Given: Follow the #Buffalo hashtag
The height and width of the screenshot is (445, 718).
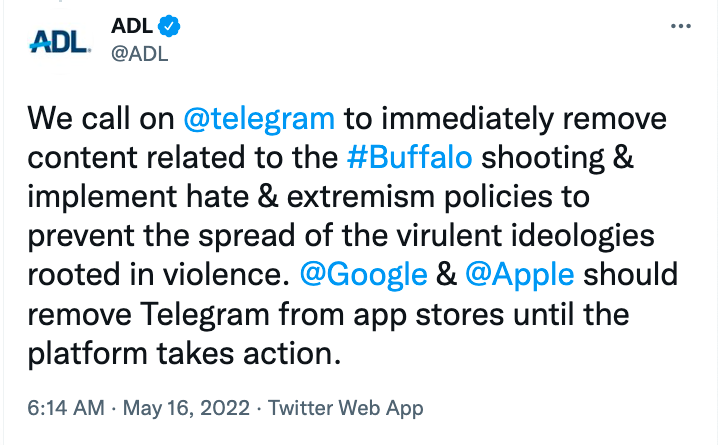Looking at the screenshot, I should point(409,157).
